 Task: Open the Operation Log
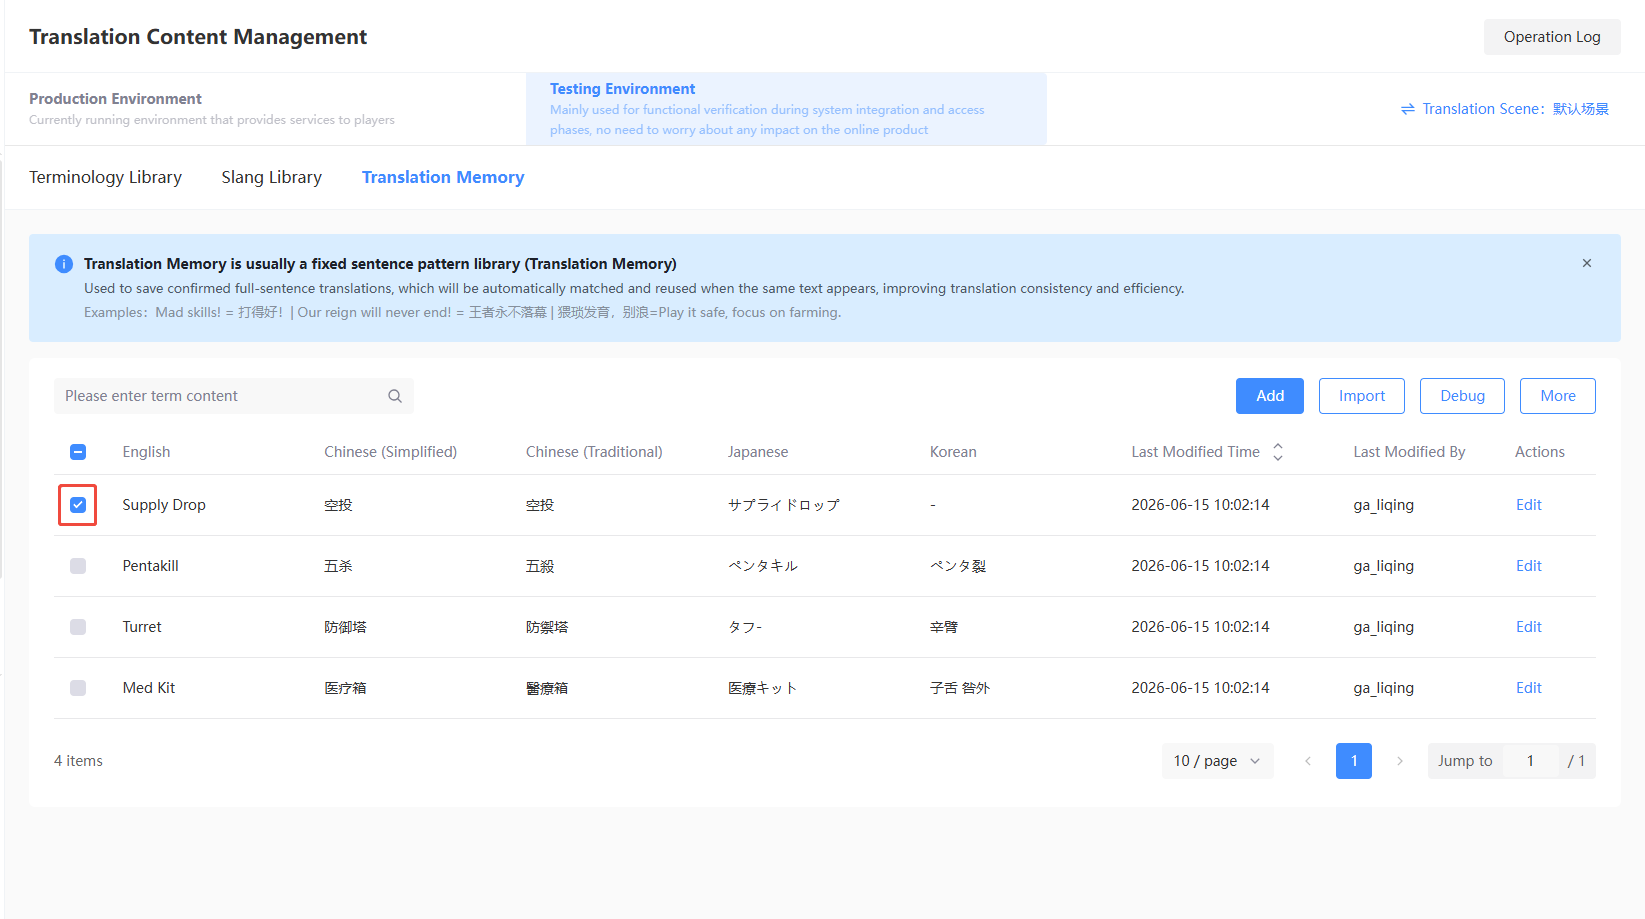1552,37
